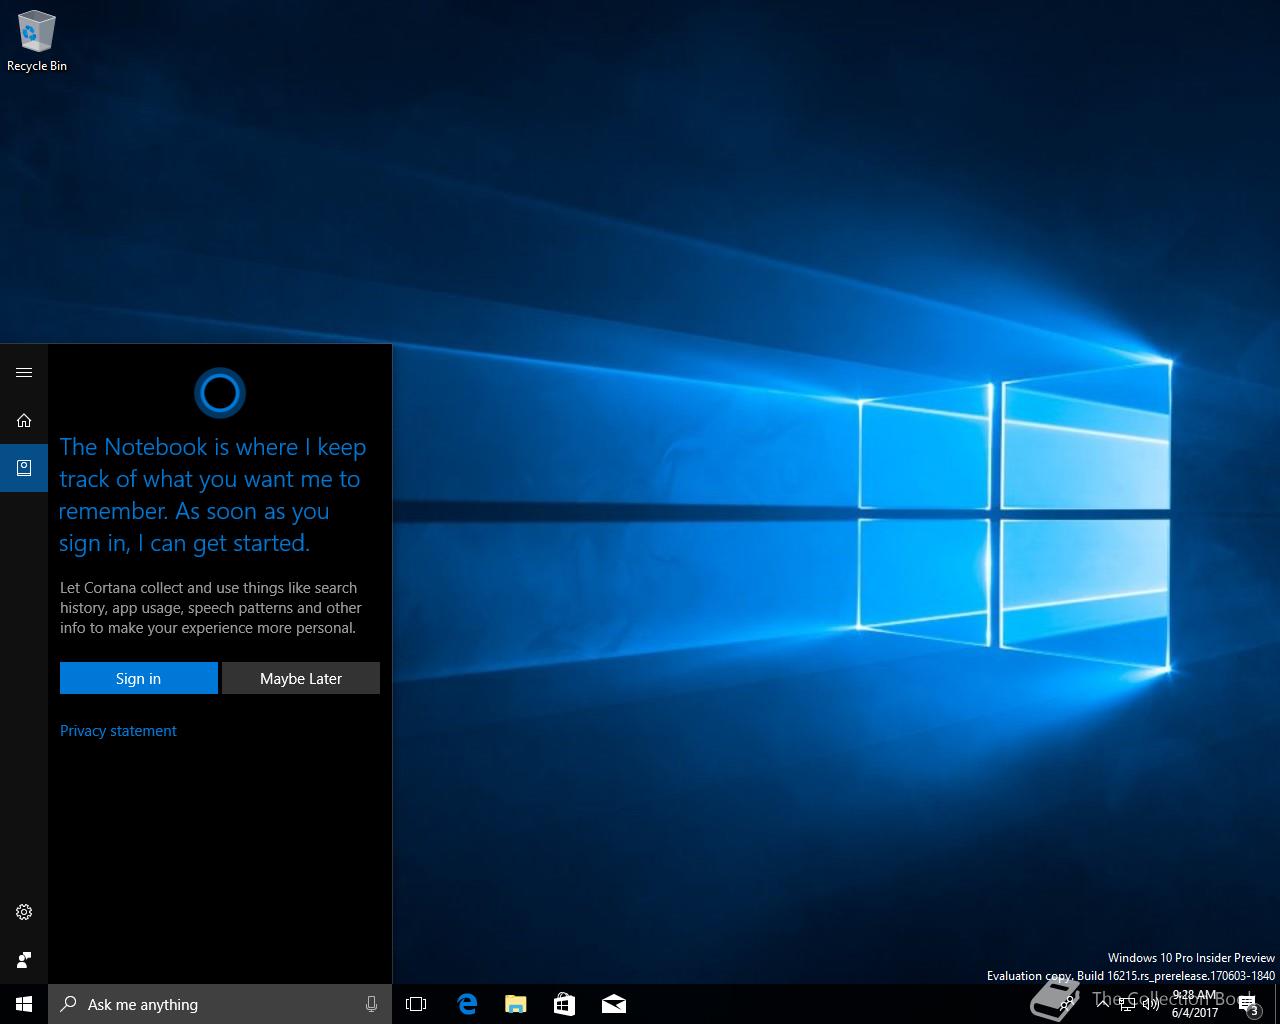
Task: Open the Privacy statement link
Action: 118,731
